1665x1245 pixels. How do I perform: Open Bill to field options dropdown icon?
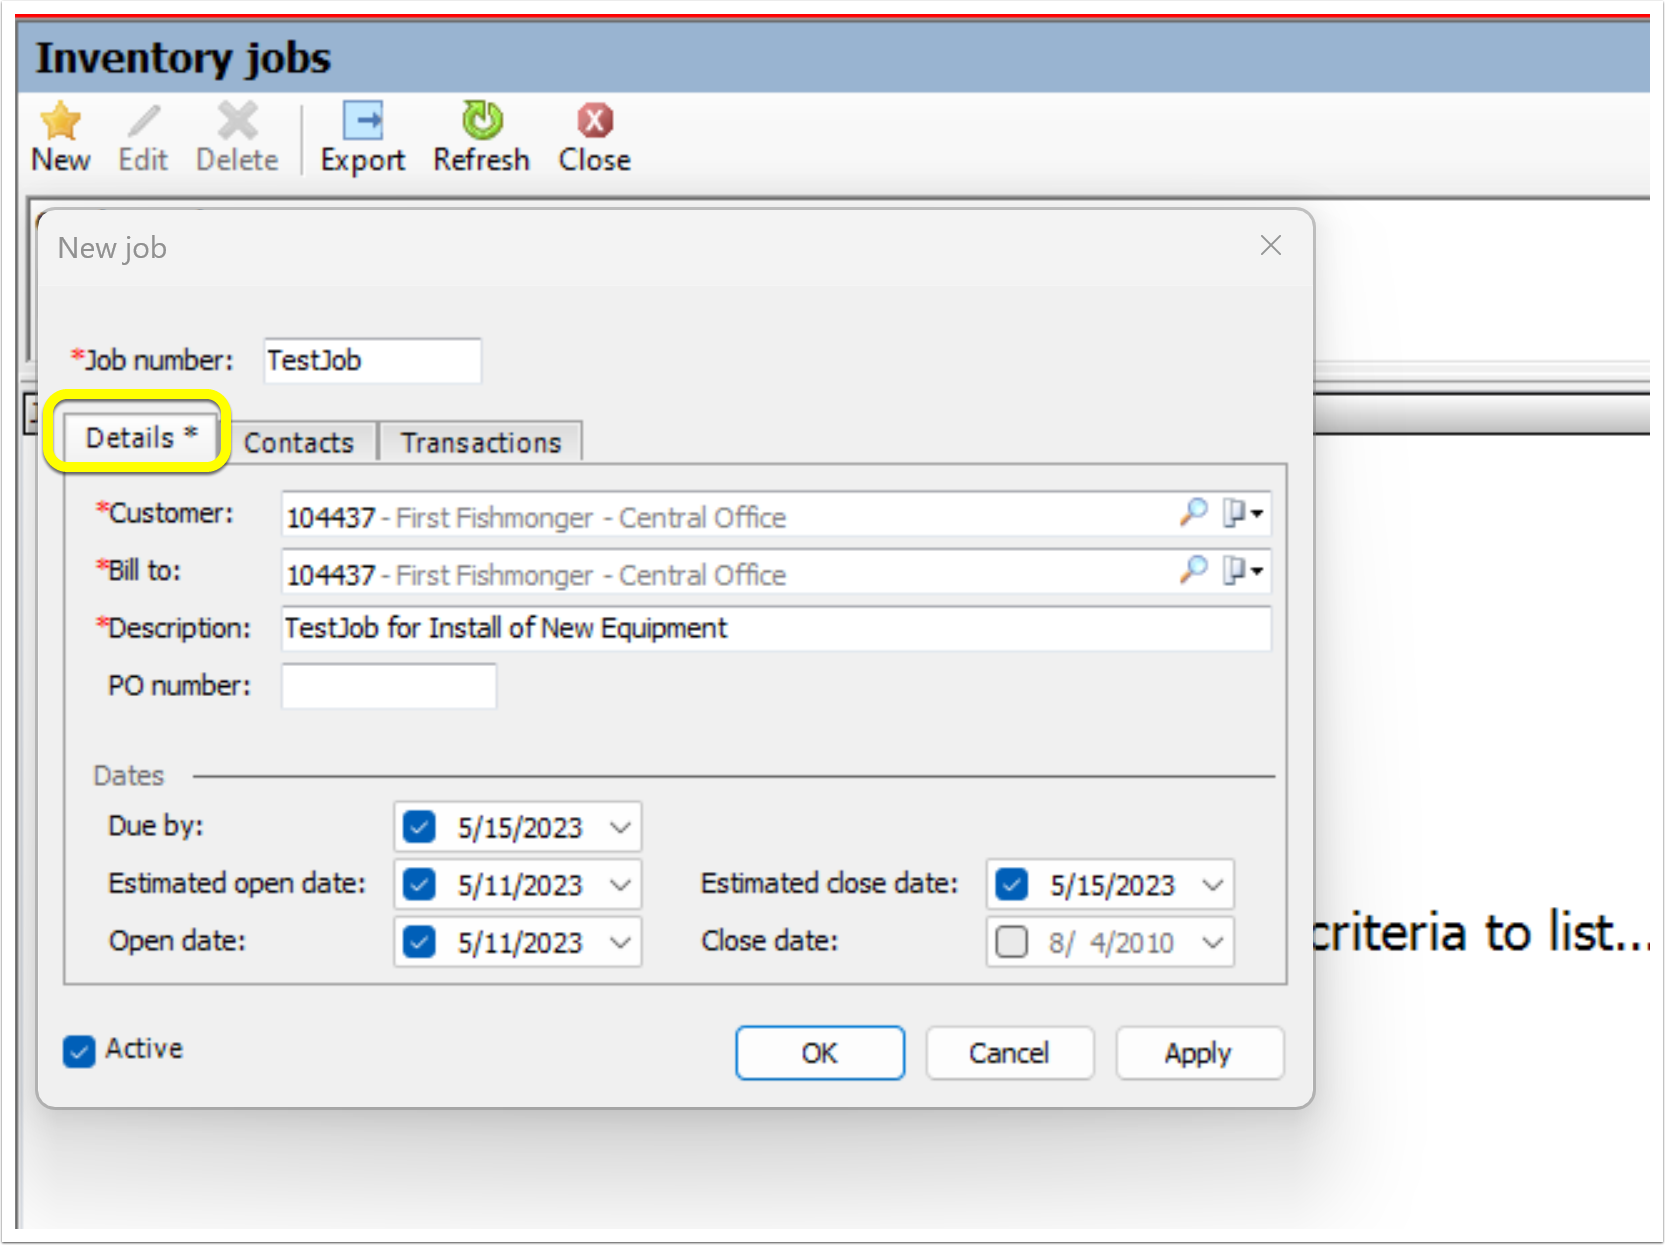[1244, 570]
